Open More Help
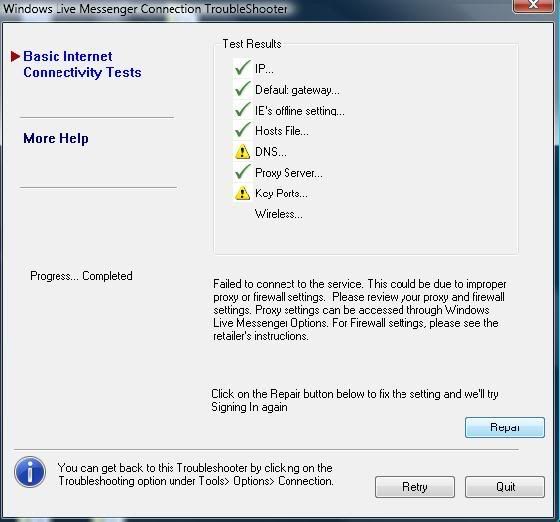 pos(56,139)
